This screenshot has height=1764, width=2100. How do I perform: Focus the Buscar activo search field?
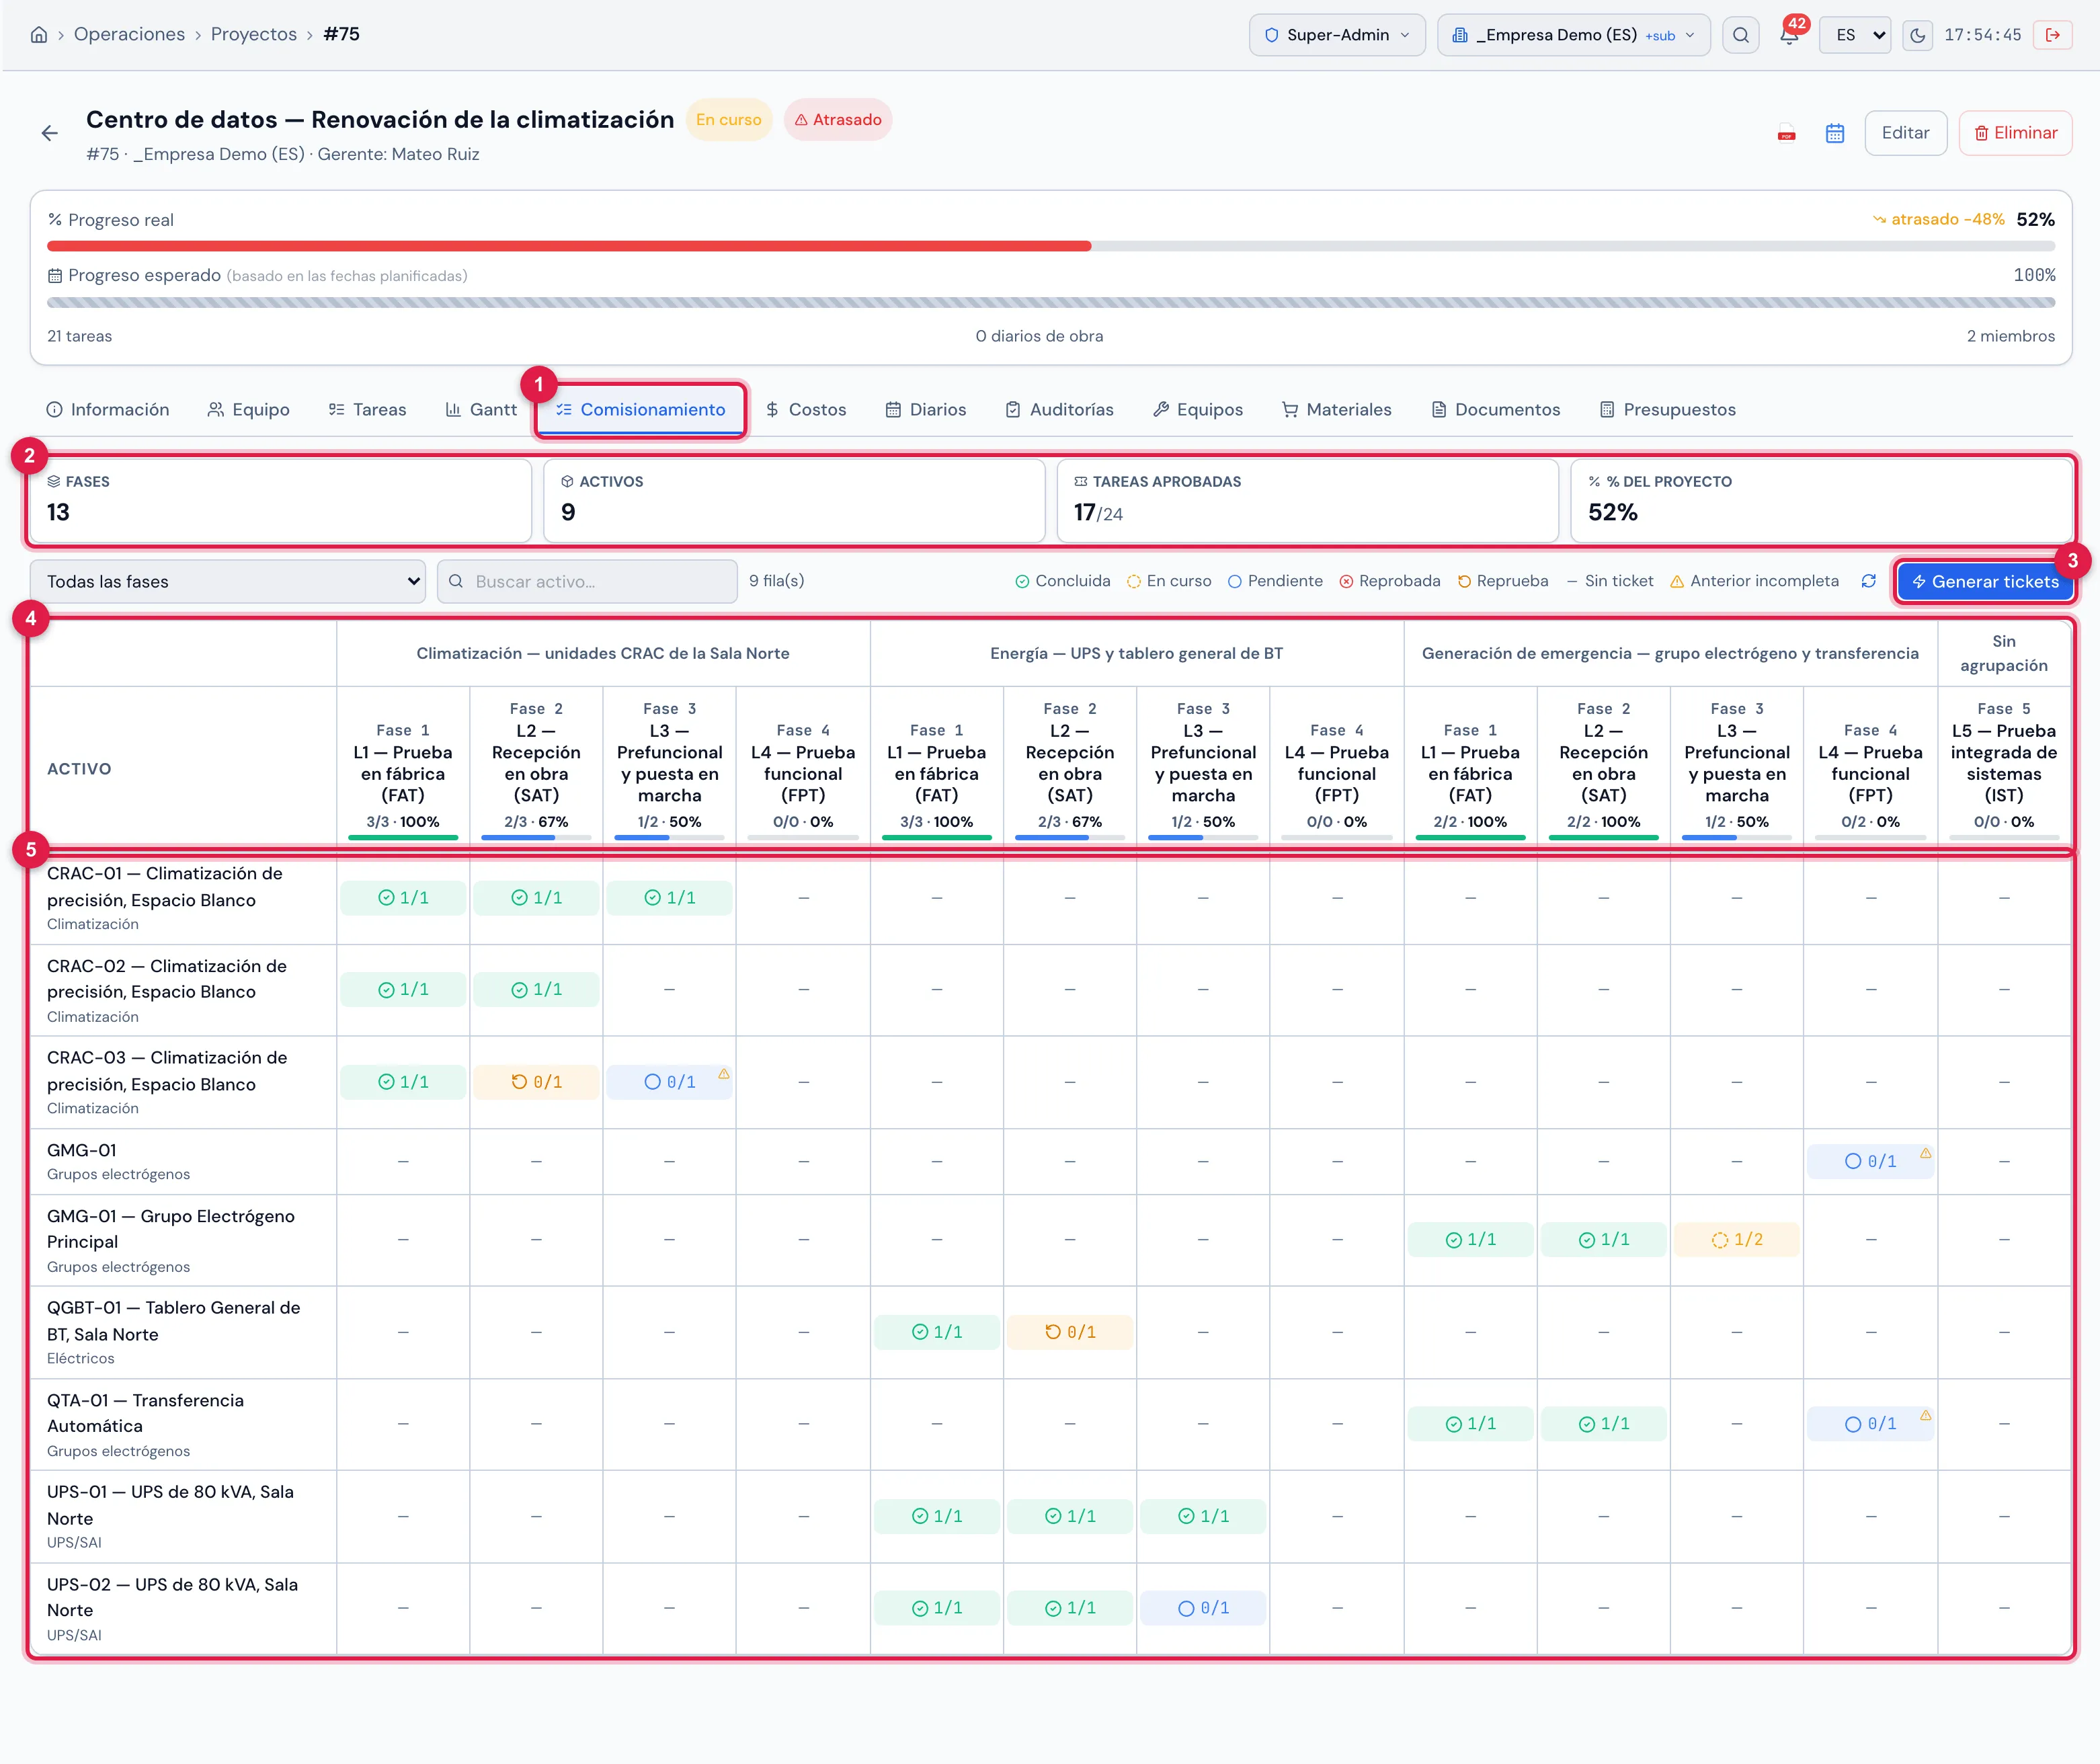point(587,581)
